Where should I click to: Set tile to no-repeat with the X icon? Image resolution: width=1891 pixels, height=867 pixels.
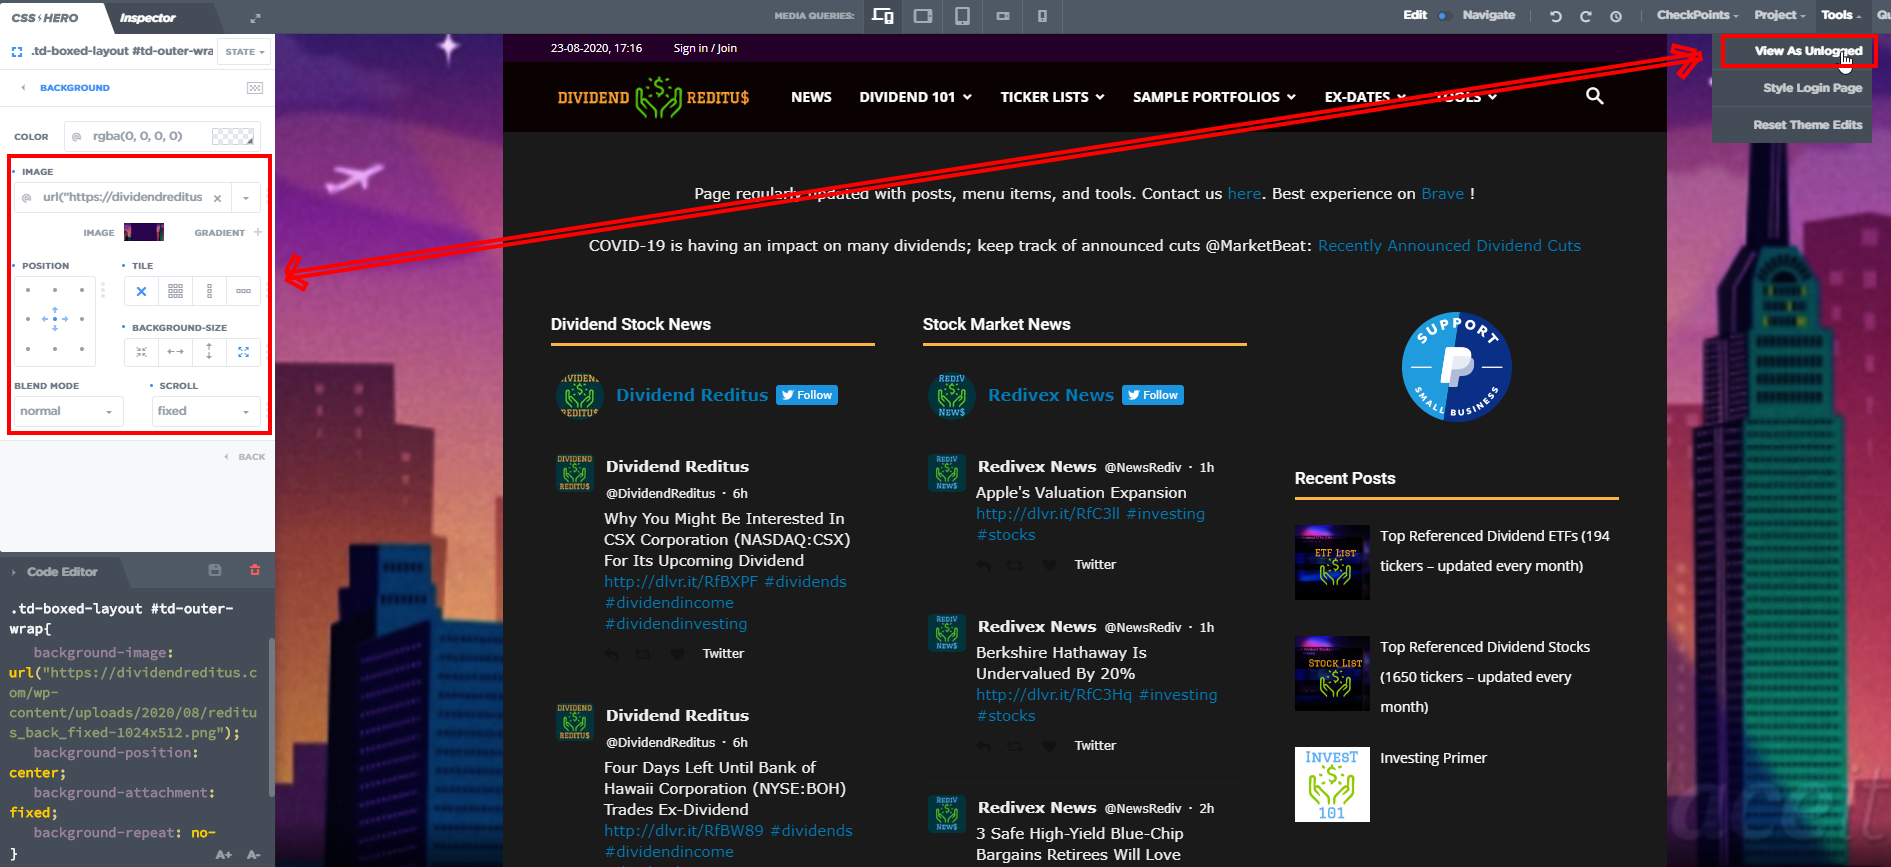point(141,291)
